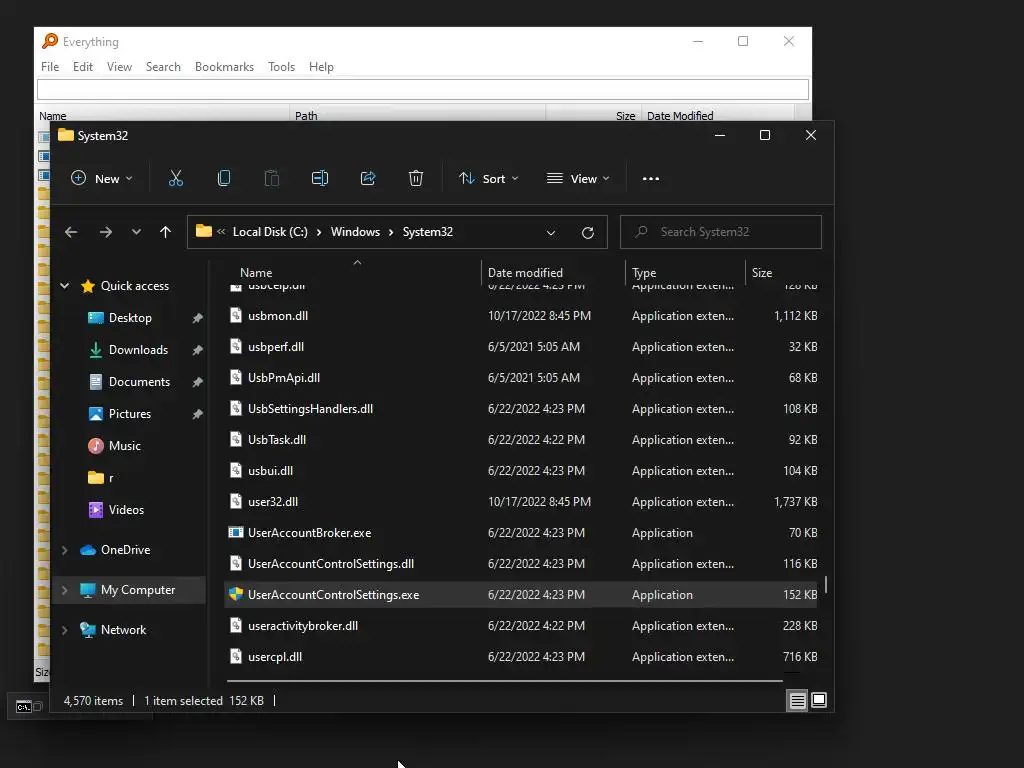This screenshot has width=1024, height=768.
Task: Refresh the System32 folder view
Action: (588, 232)
